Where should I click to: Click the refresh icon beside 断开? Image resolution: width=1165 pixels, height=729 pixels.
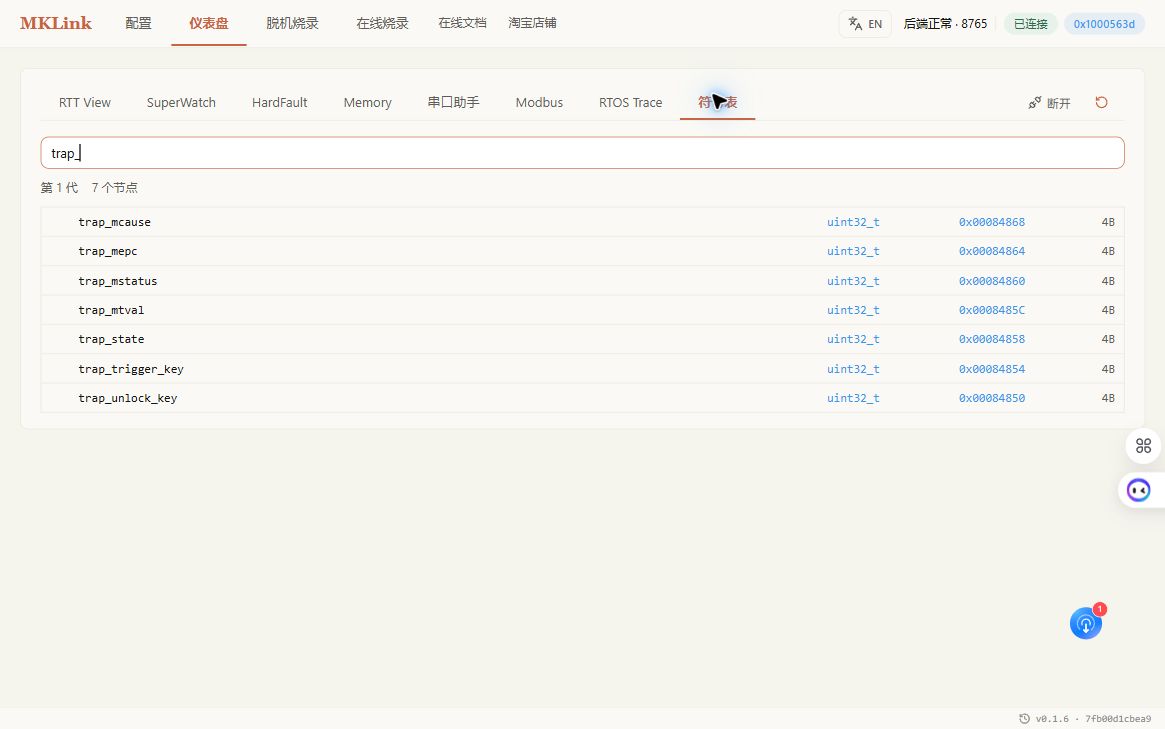1101,103
